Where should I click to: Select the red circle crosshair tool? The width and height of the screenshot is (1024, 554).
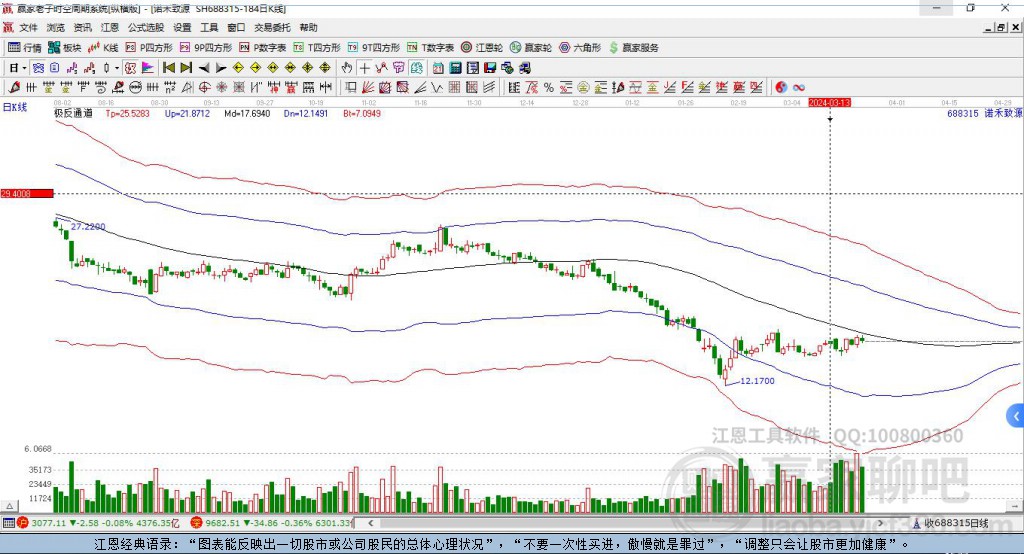pos(204,88)
